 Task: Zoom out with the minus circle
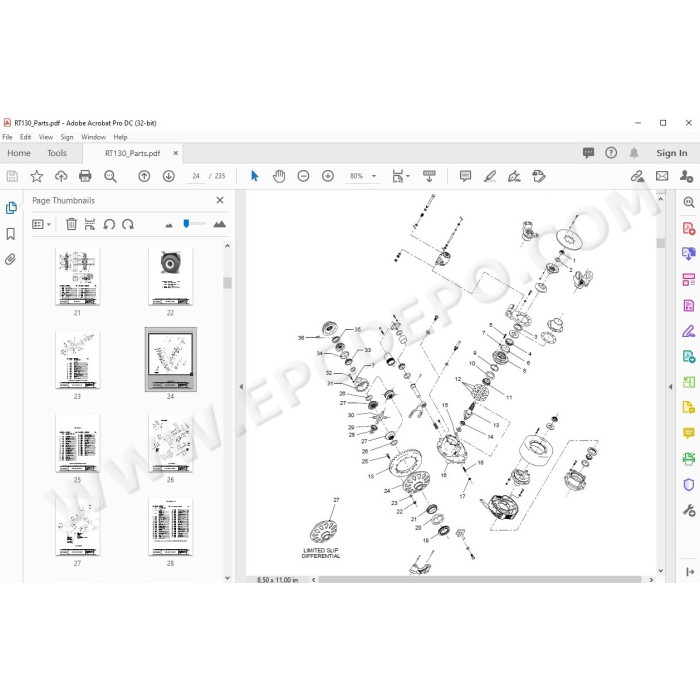(x=303, y=176)
